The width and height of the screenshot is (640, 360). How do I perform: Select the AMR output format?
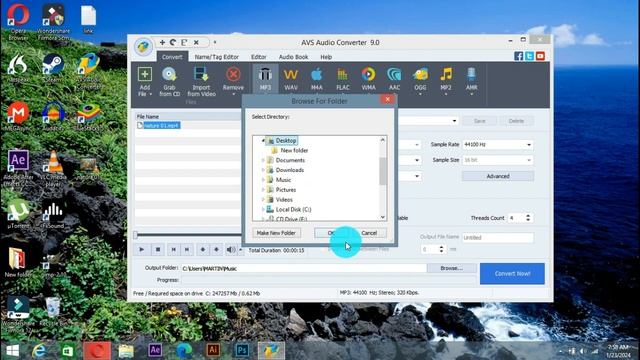471,79
